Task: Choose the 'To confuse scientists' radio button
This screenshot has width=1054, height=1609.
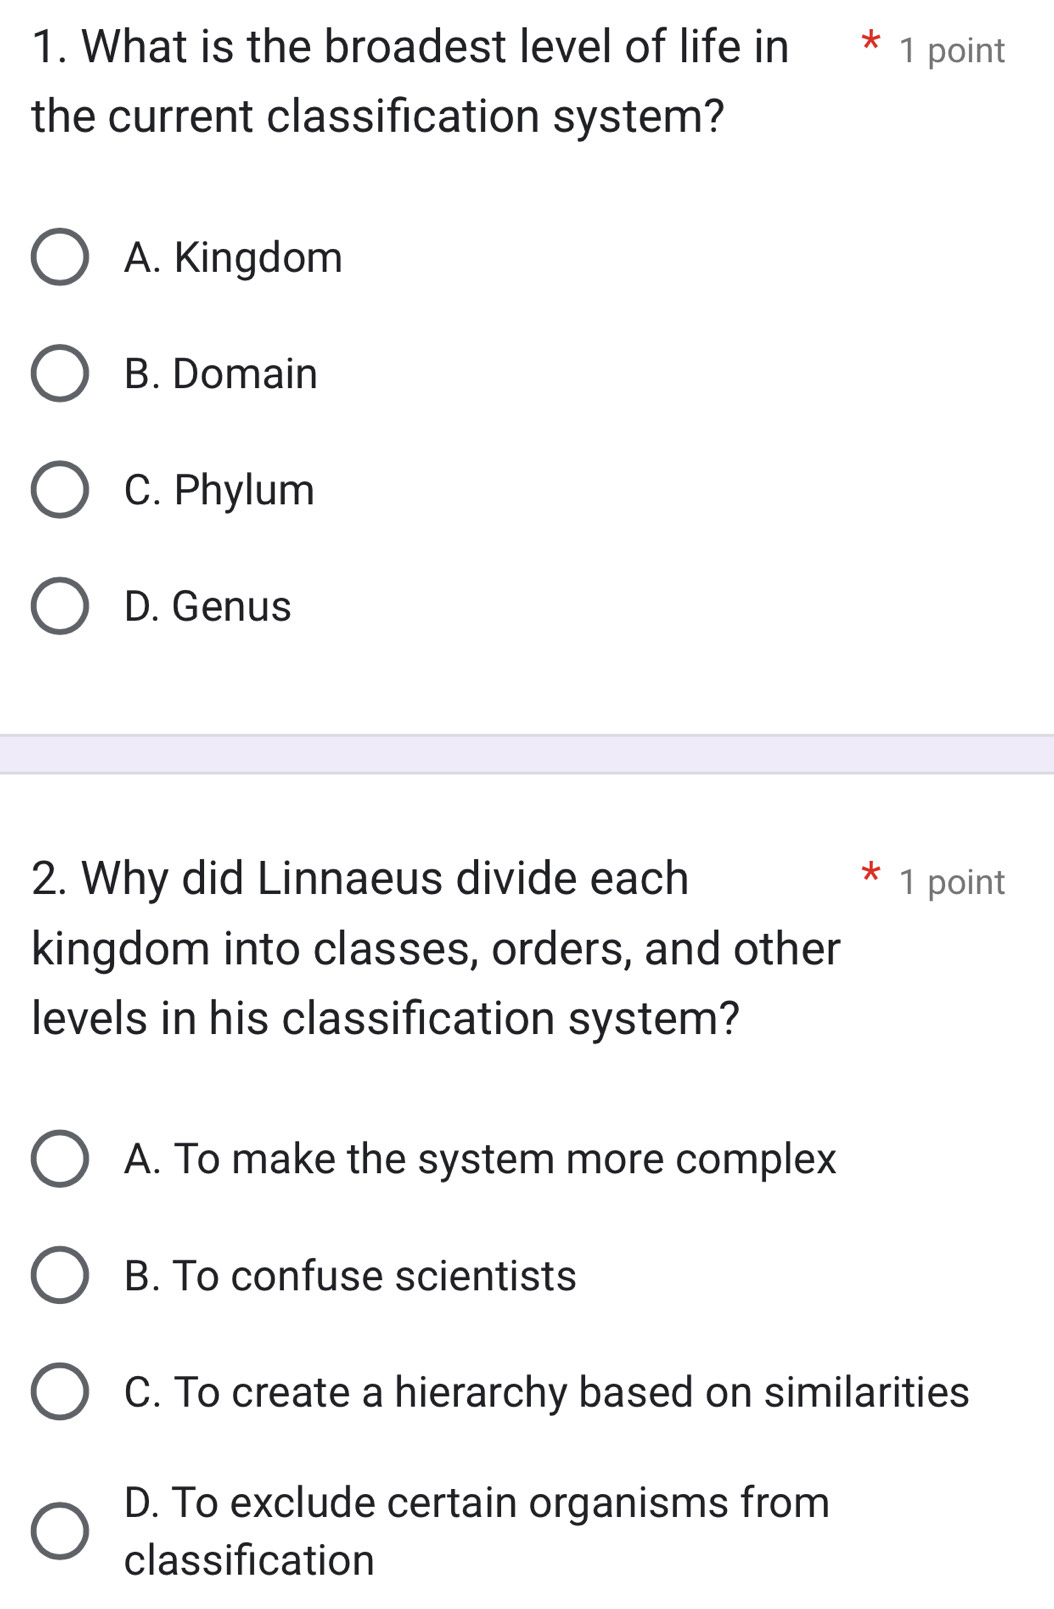Action: pos(59,1276)
